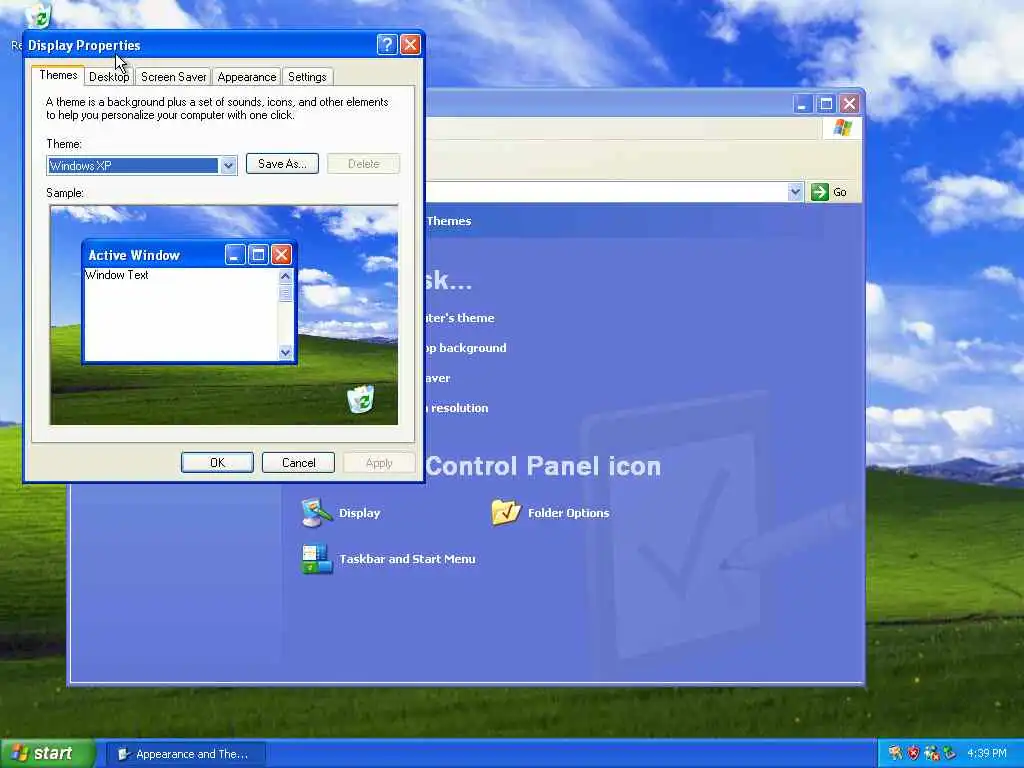Click the Cancel button
Screen dimensions: 1024x768
tap(298, 462)
